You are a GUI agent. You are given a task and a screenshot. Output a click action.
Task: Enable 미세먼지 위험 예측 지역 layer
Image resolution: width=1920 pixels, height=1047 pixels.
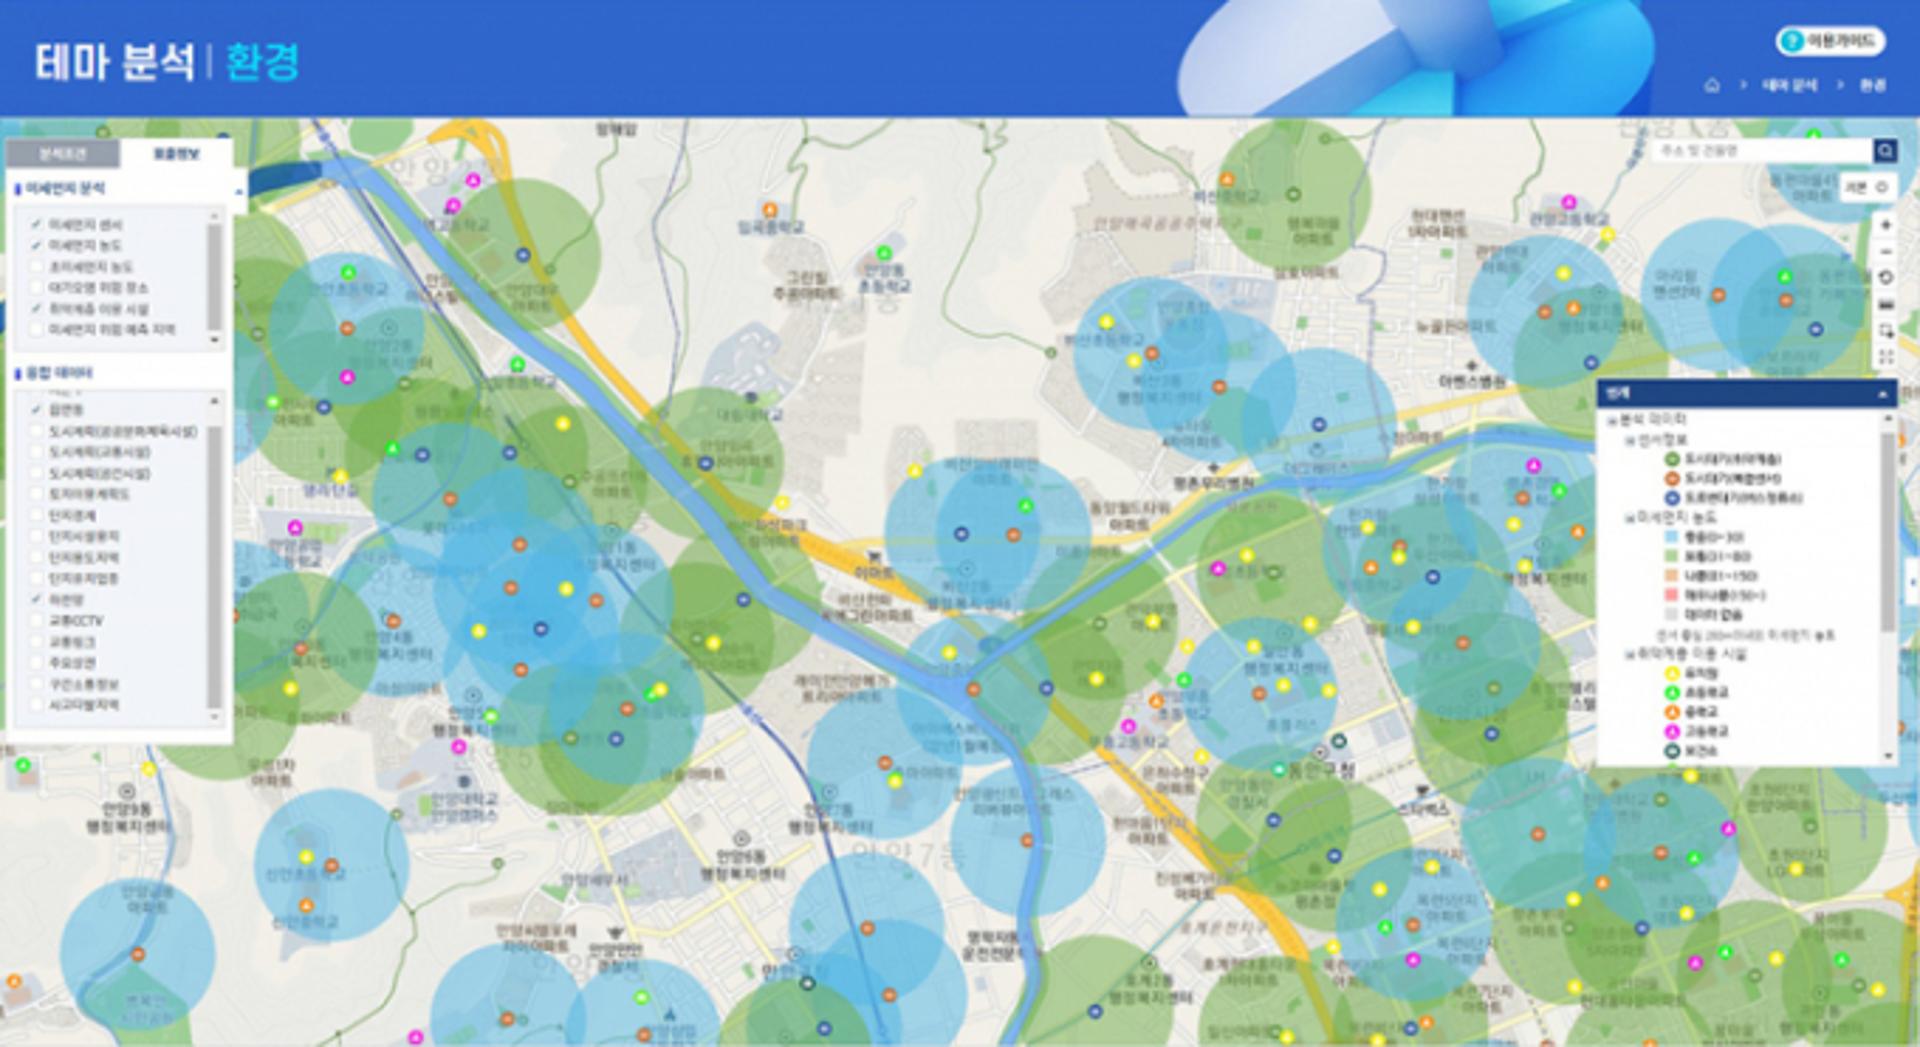[37, 330]
